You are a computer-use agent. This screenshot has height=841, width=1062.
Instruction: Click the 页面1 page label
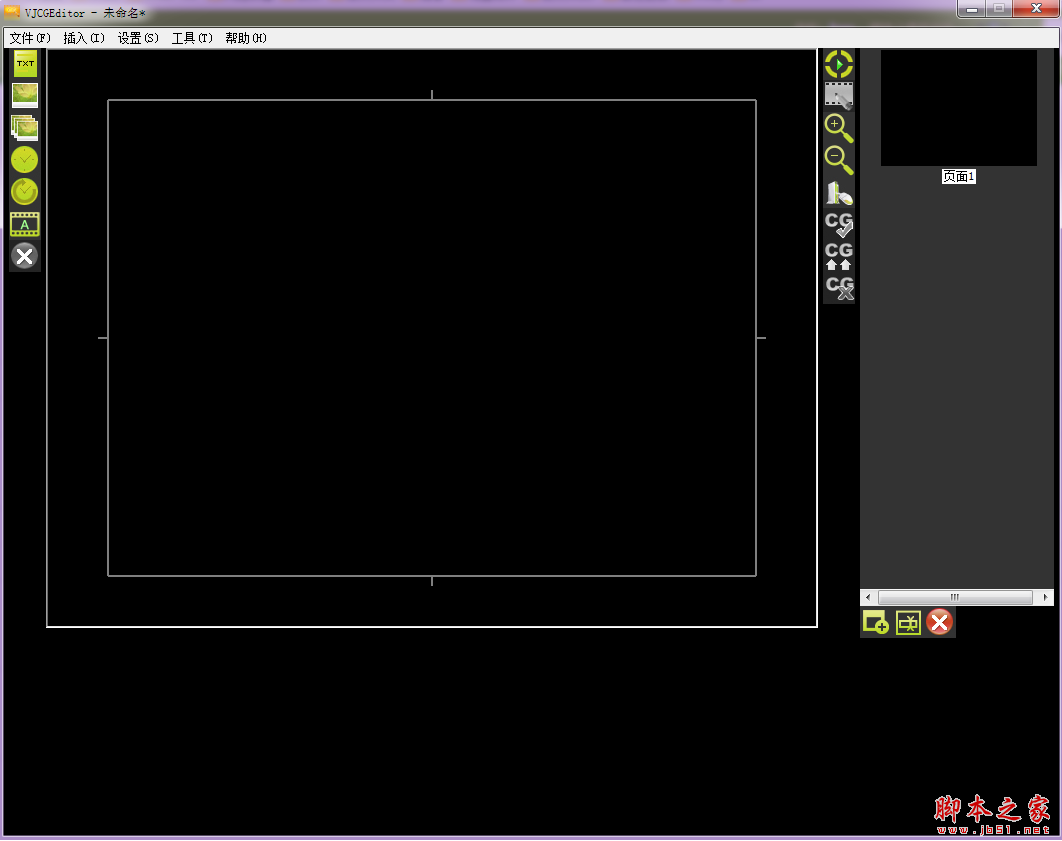958,177
